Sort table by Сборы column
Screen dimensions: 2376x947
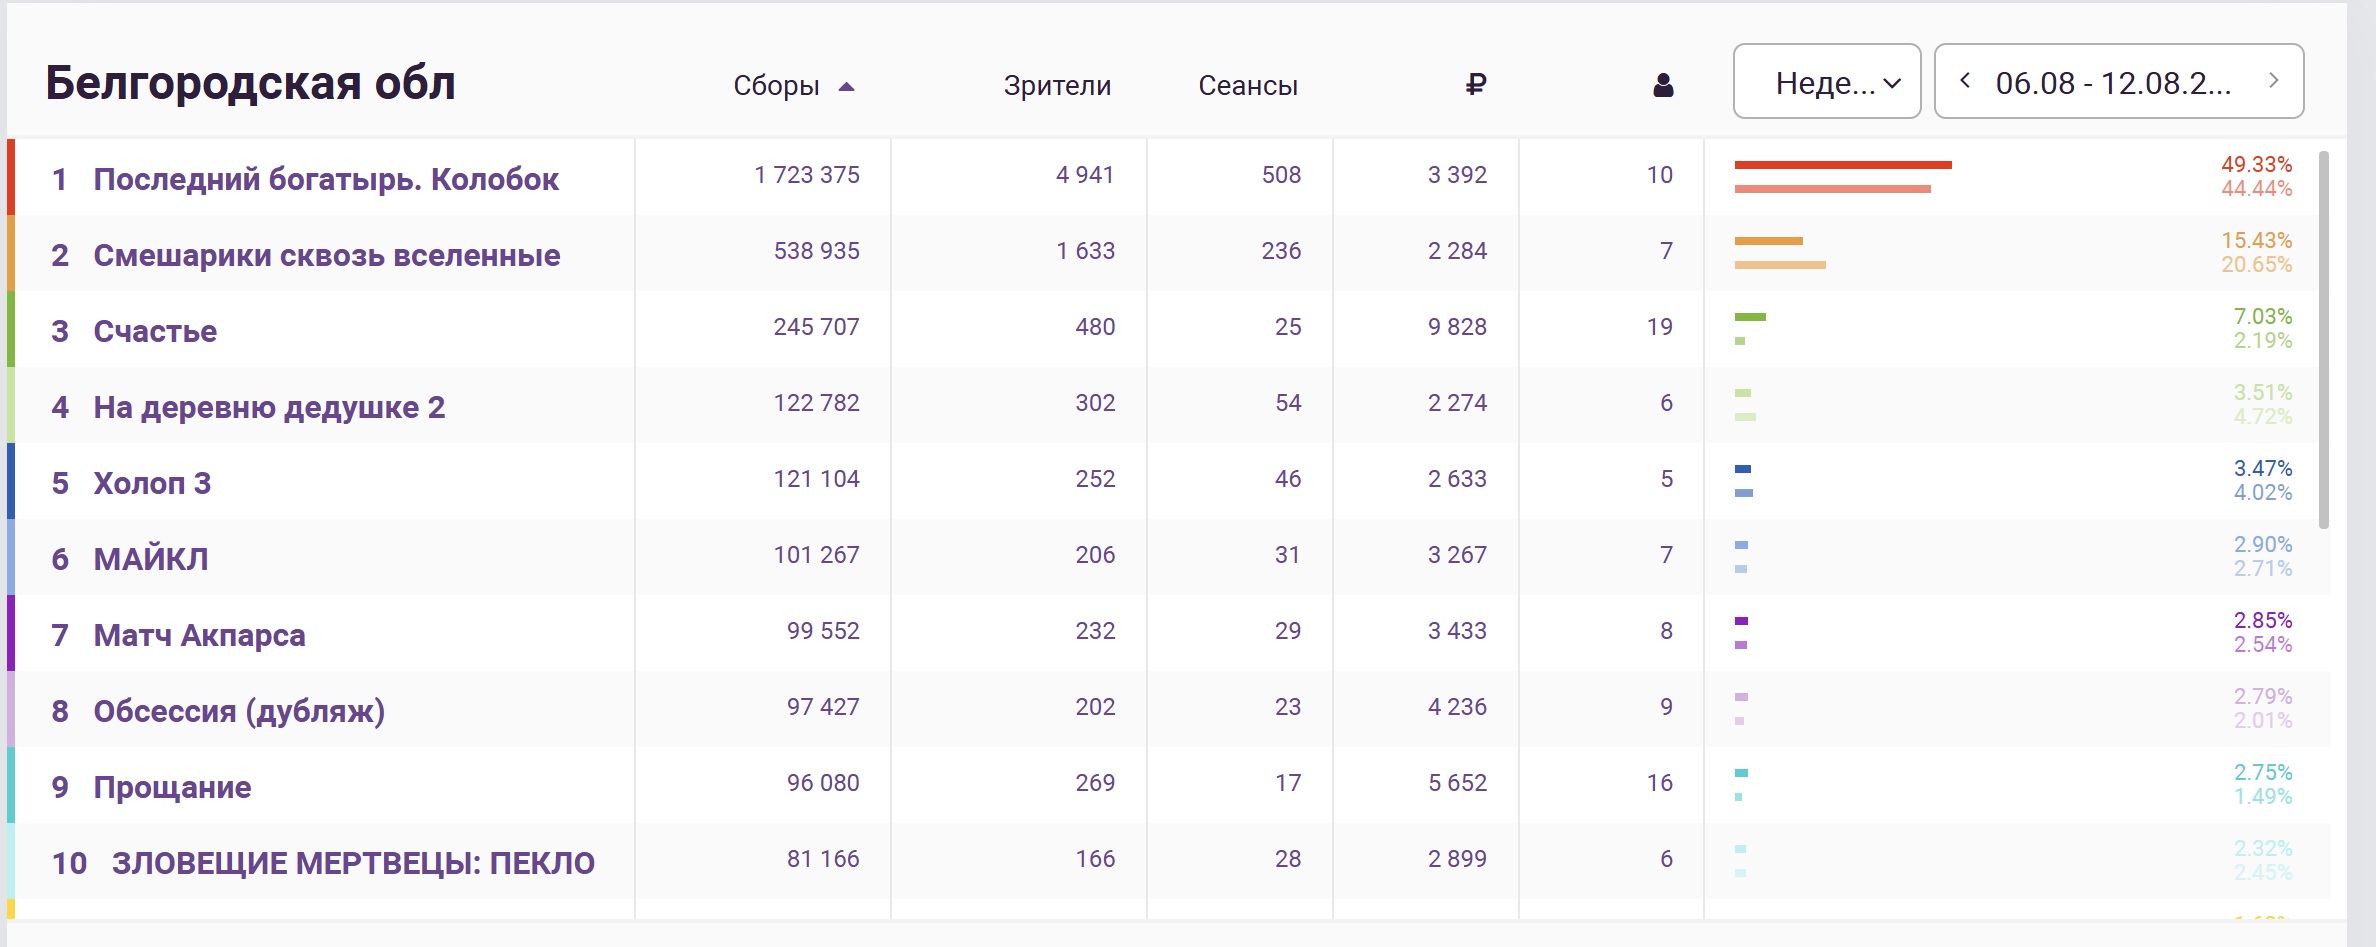pos(776,86)
